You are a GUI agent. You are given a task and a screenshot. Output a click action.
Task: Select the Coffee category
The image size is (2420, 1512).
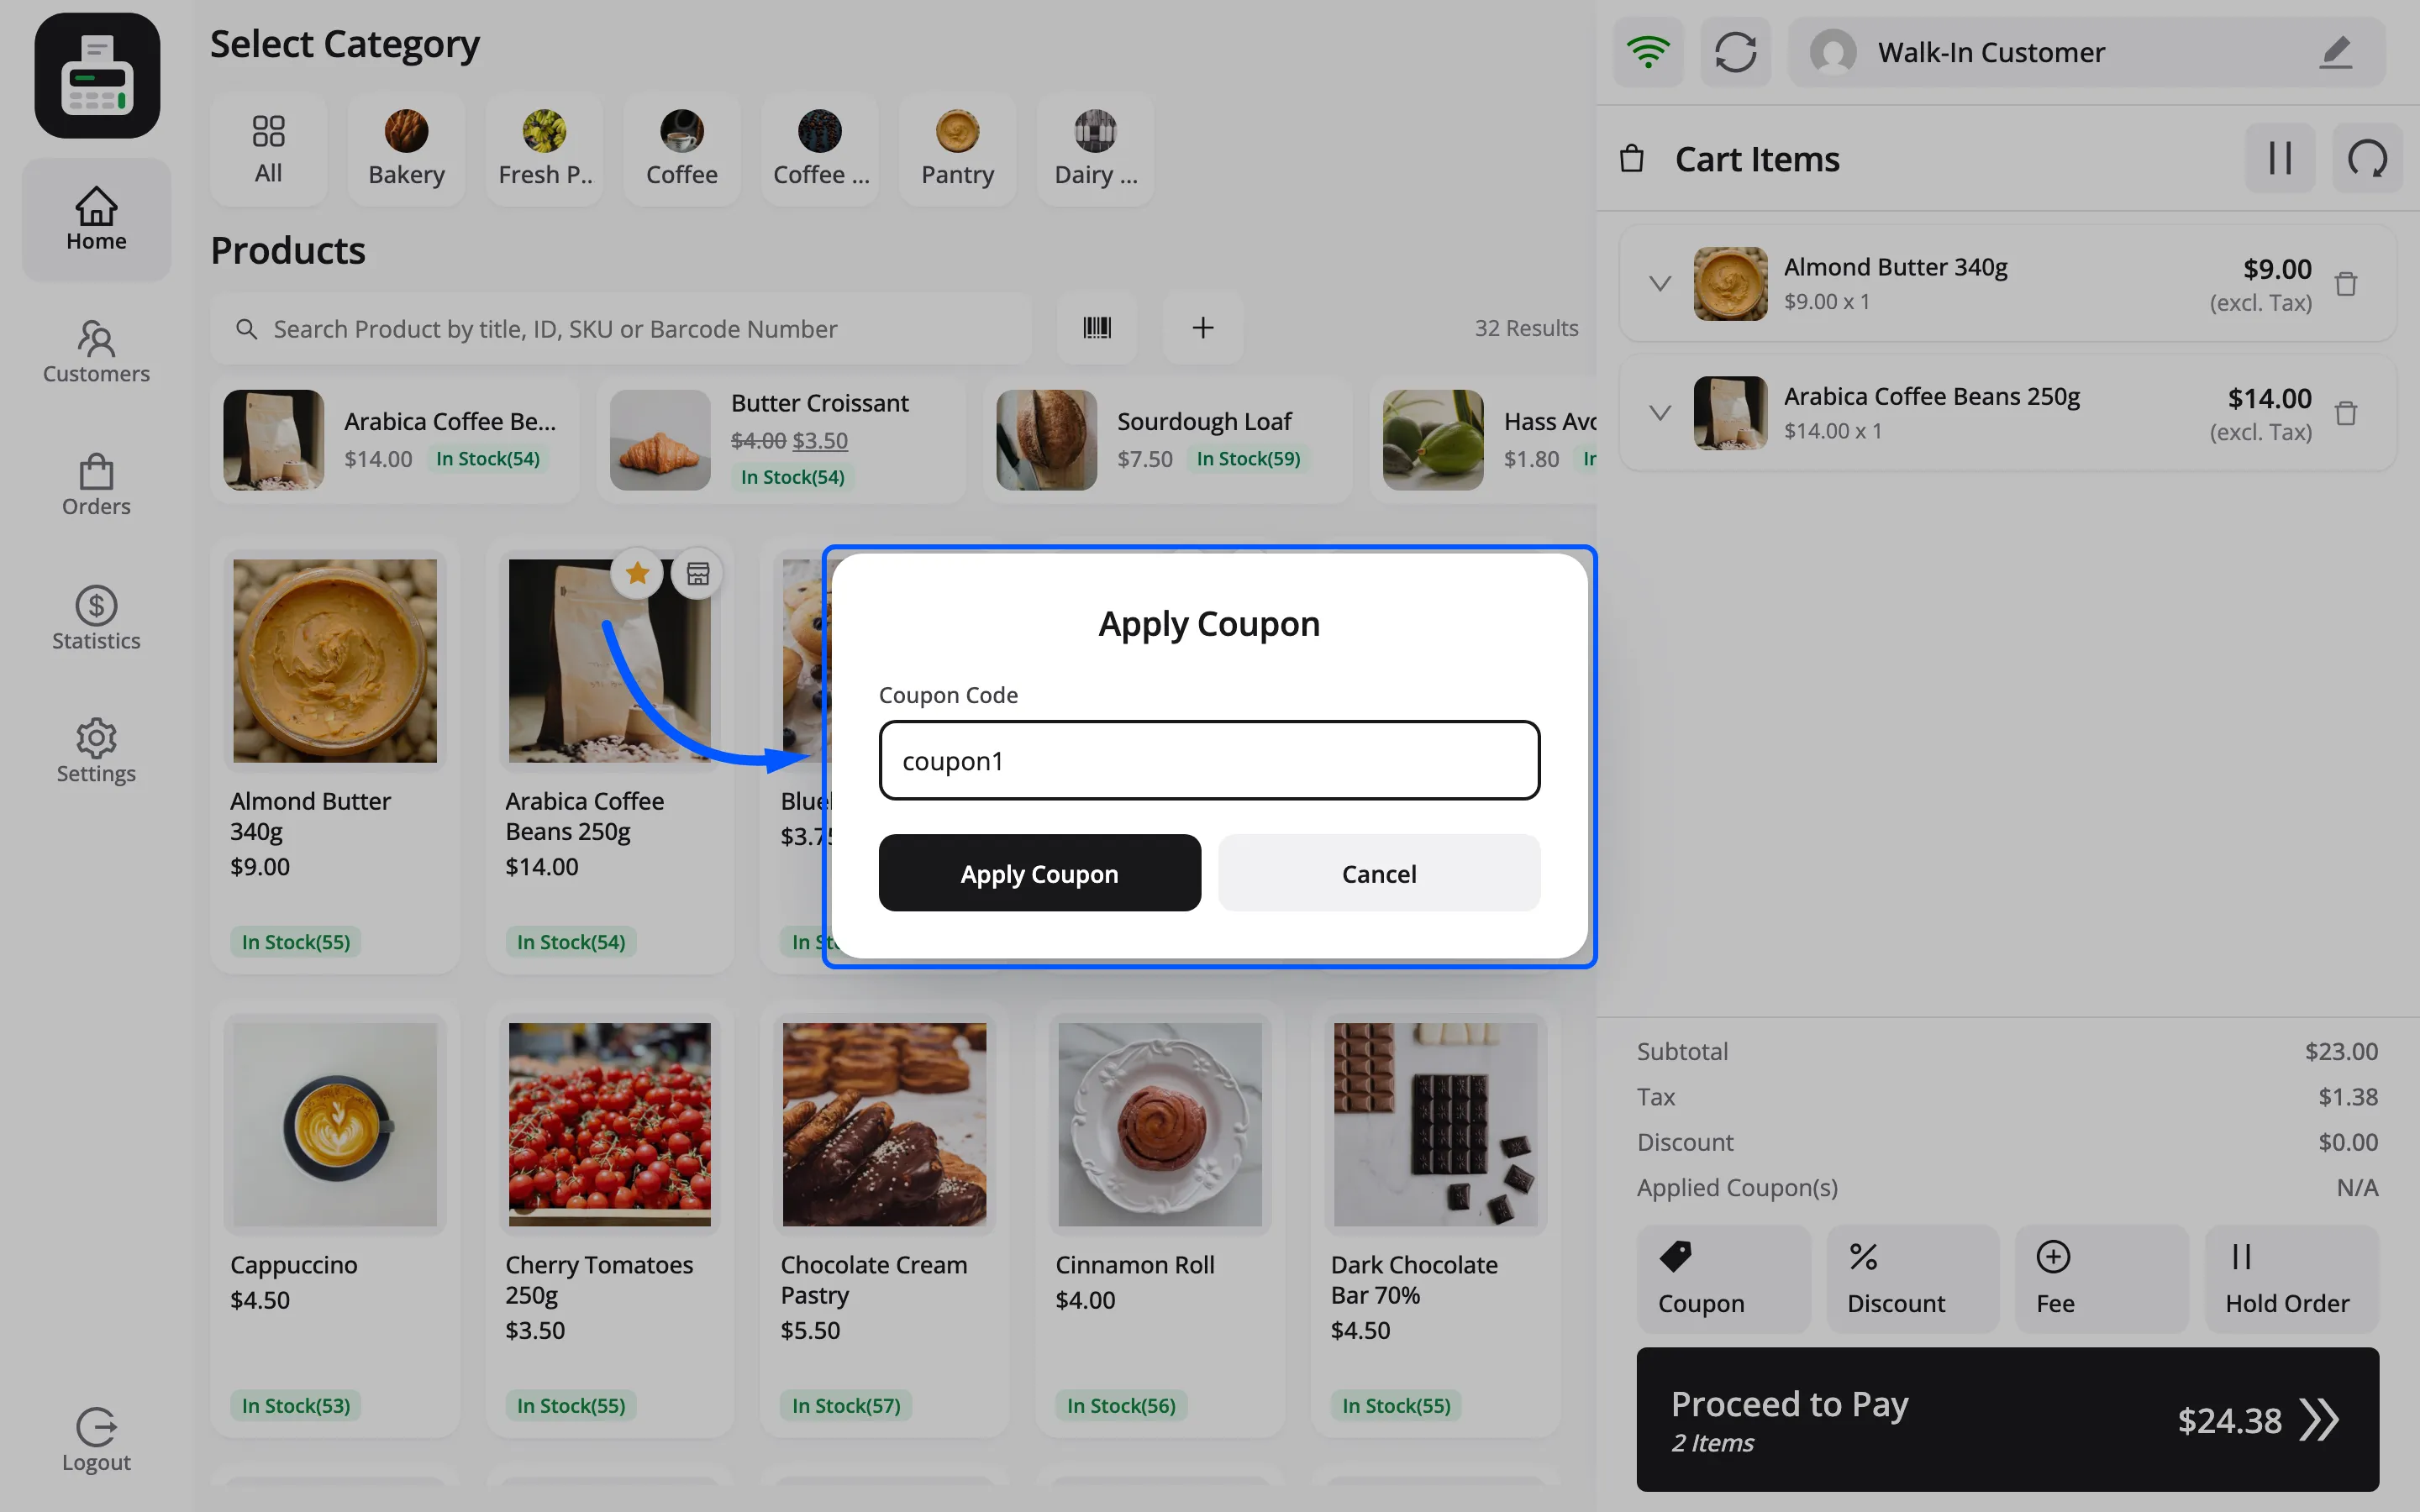(x=682, y=150)
